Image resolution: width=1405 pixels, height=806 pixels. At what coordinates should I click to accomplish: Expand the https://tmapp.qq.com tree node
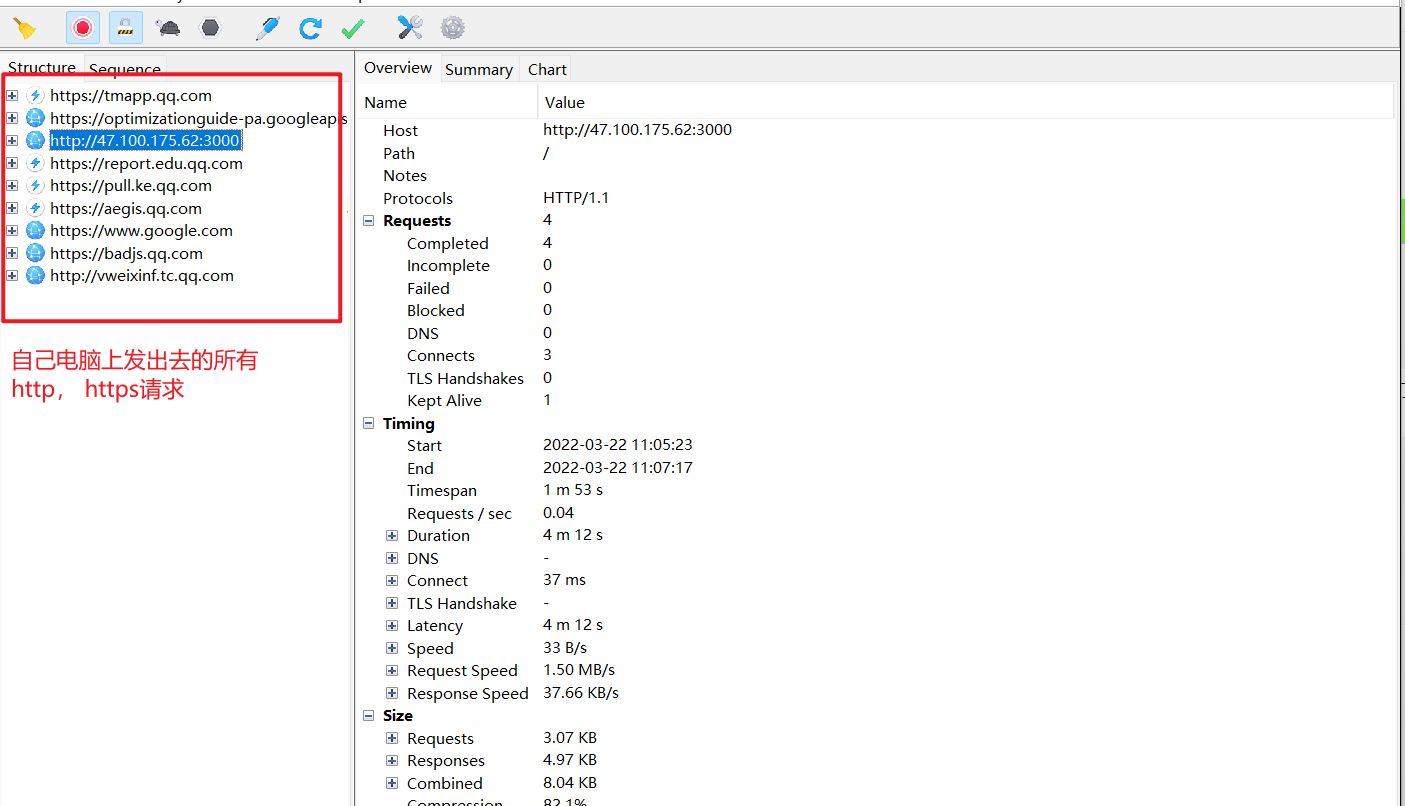[x=12, y=96]
